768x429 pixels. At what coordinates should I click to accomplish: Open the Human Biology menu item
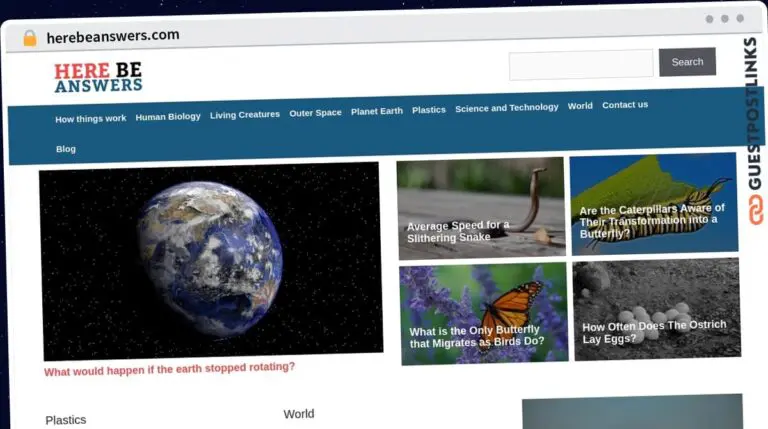coord(168,117)
